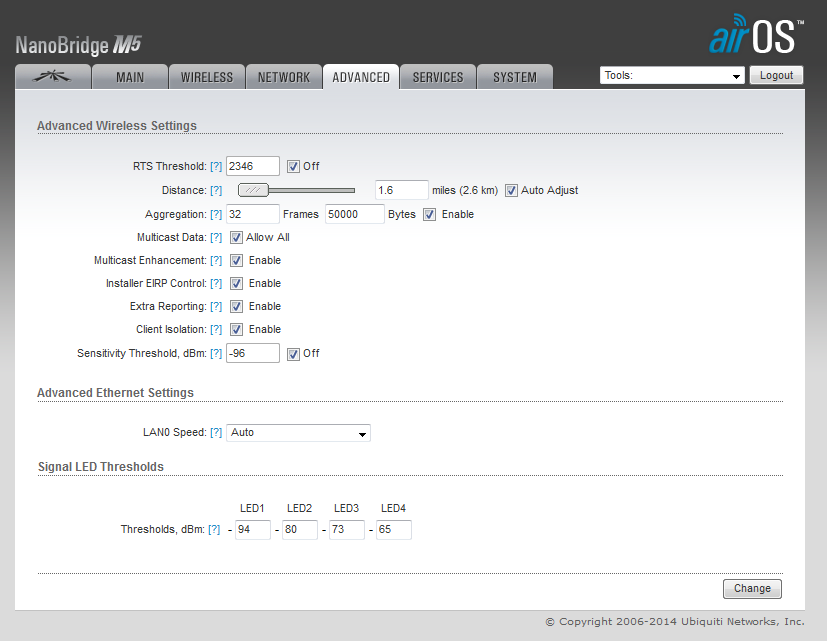
Task: Open the Ubiquiti logo tab
Action: tap(53, 77)
